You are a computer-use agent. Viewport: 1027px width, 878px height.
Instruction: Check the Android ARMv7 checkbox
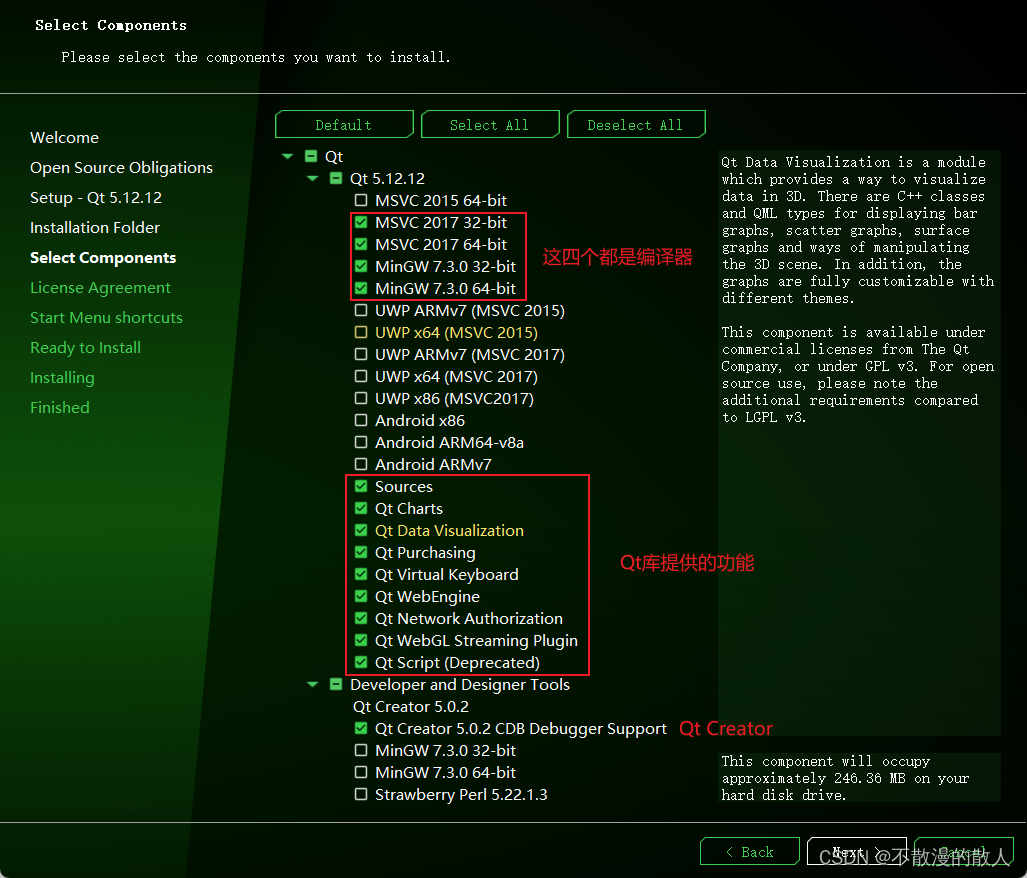pos(361,464)
